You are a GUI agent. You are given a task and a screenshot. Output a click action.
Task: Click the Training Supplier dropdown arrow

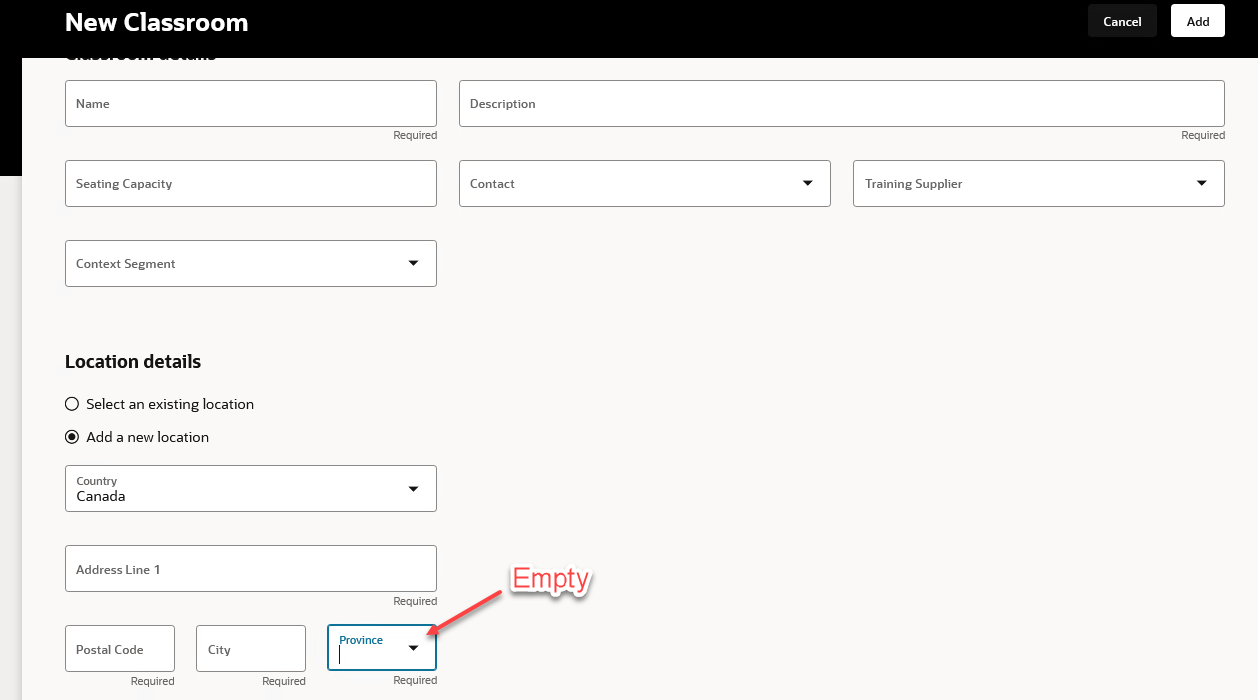1201,183
